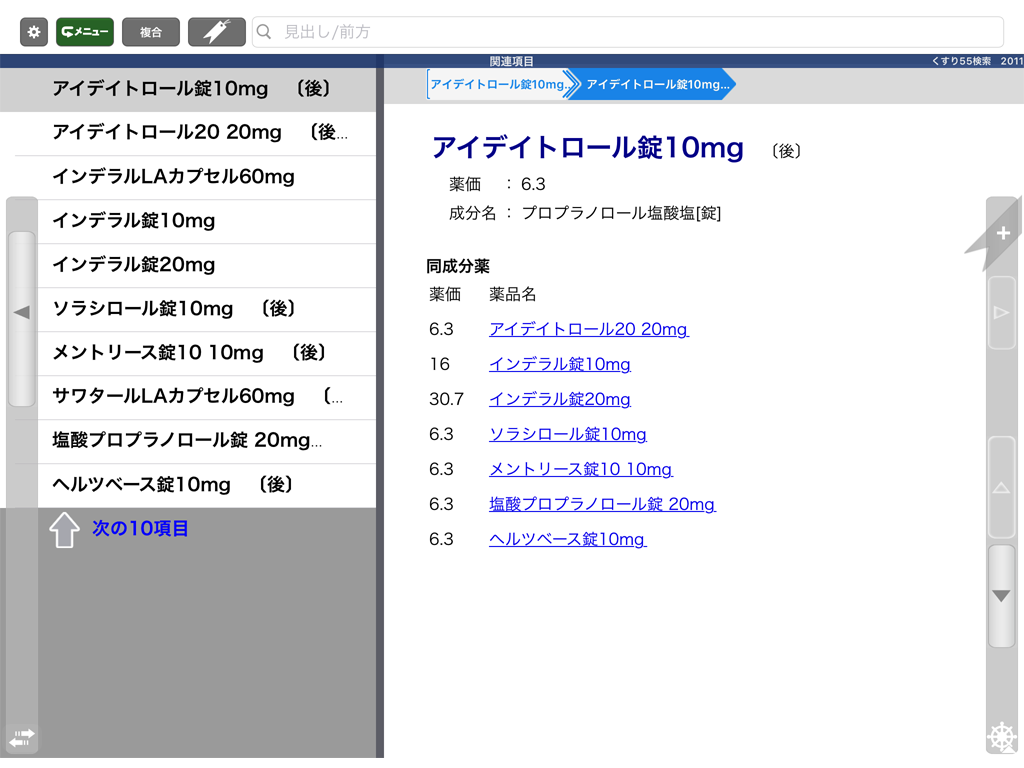This screenshot has width=1024, height=768.
Task: Click the pen handwriting input icon
Action: (x=217, y=32)
